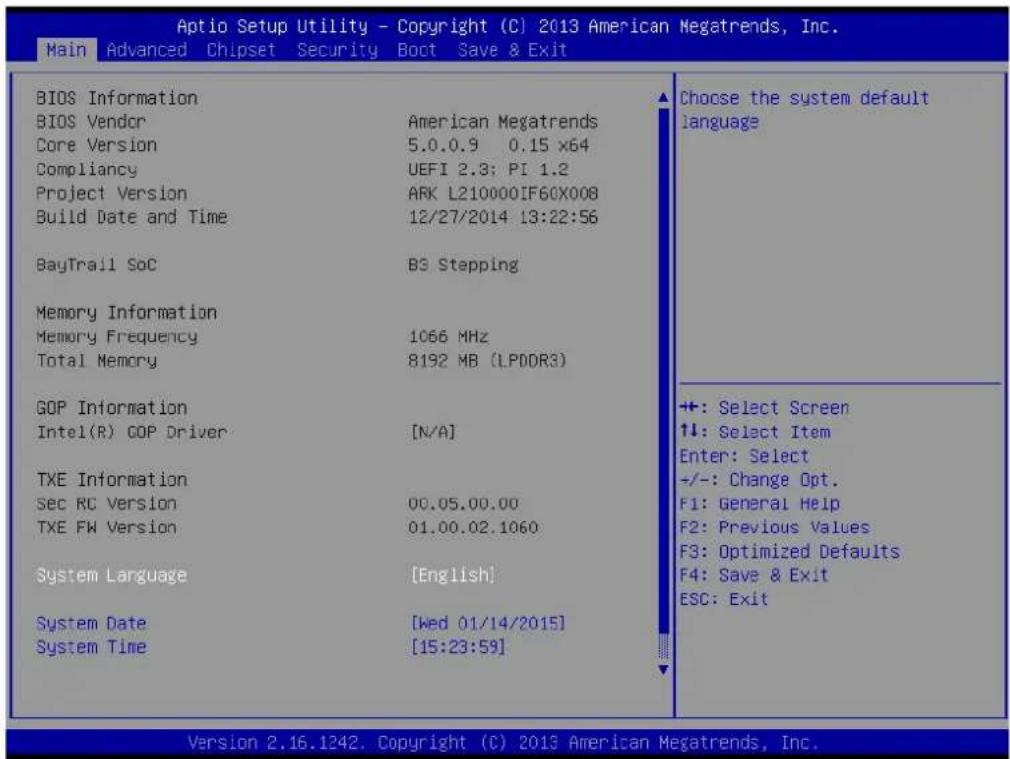Click the Build Date and Time label

click(131, 217)
